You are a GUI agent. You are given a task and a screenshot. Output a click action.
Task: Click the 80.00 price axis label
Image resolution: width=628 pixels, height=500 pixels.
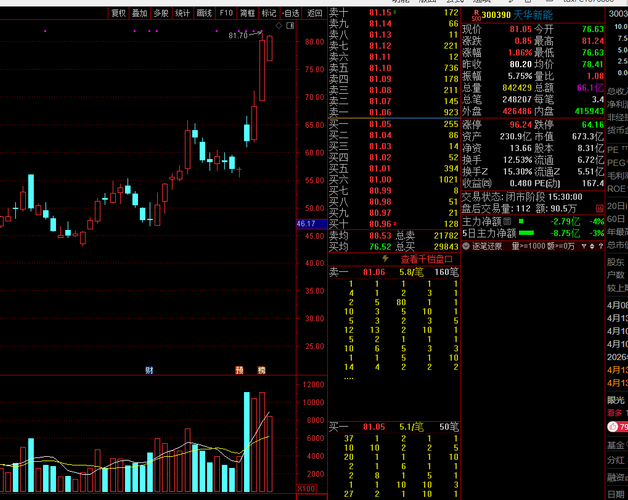(x=314, y=42)
